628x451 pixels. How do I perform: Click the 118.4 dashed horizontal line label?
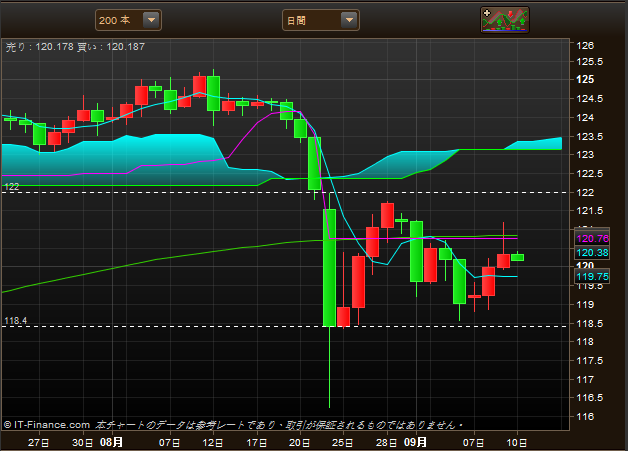tap(16, 321)
